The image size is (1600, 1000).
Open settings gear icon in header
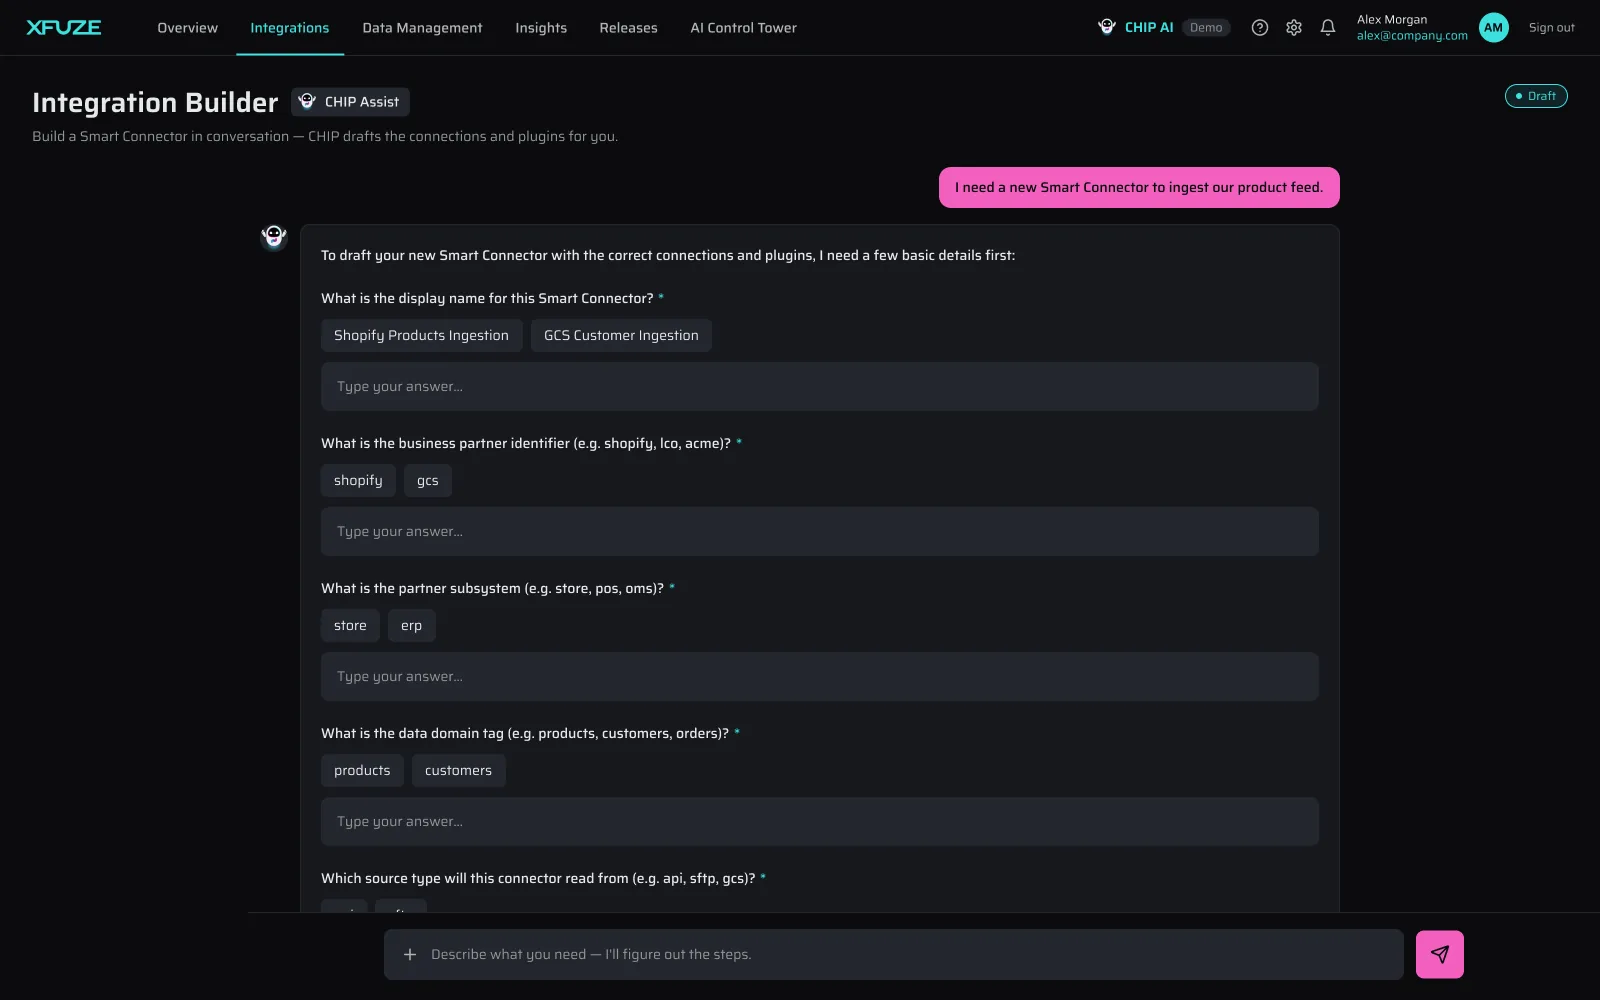coord(1294,28)
